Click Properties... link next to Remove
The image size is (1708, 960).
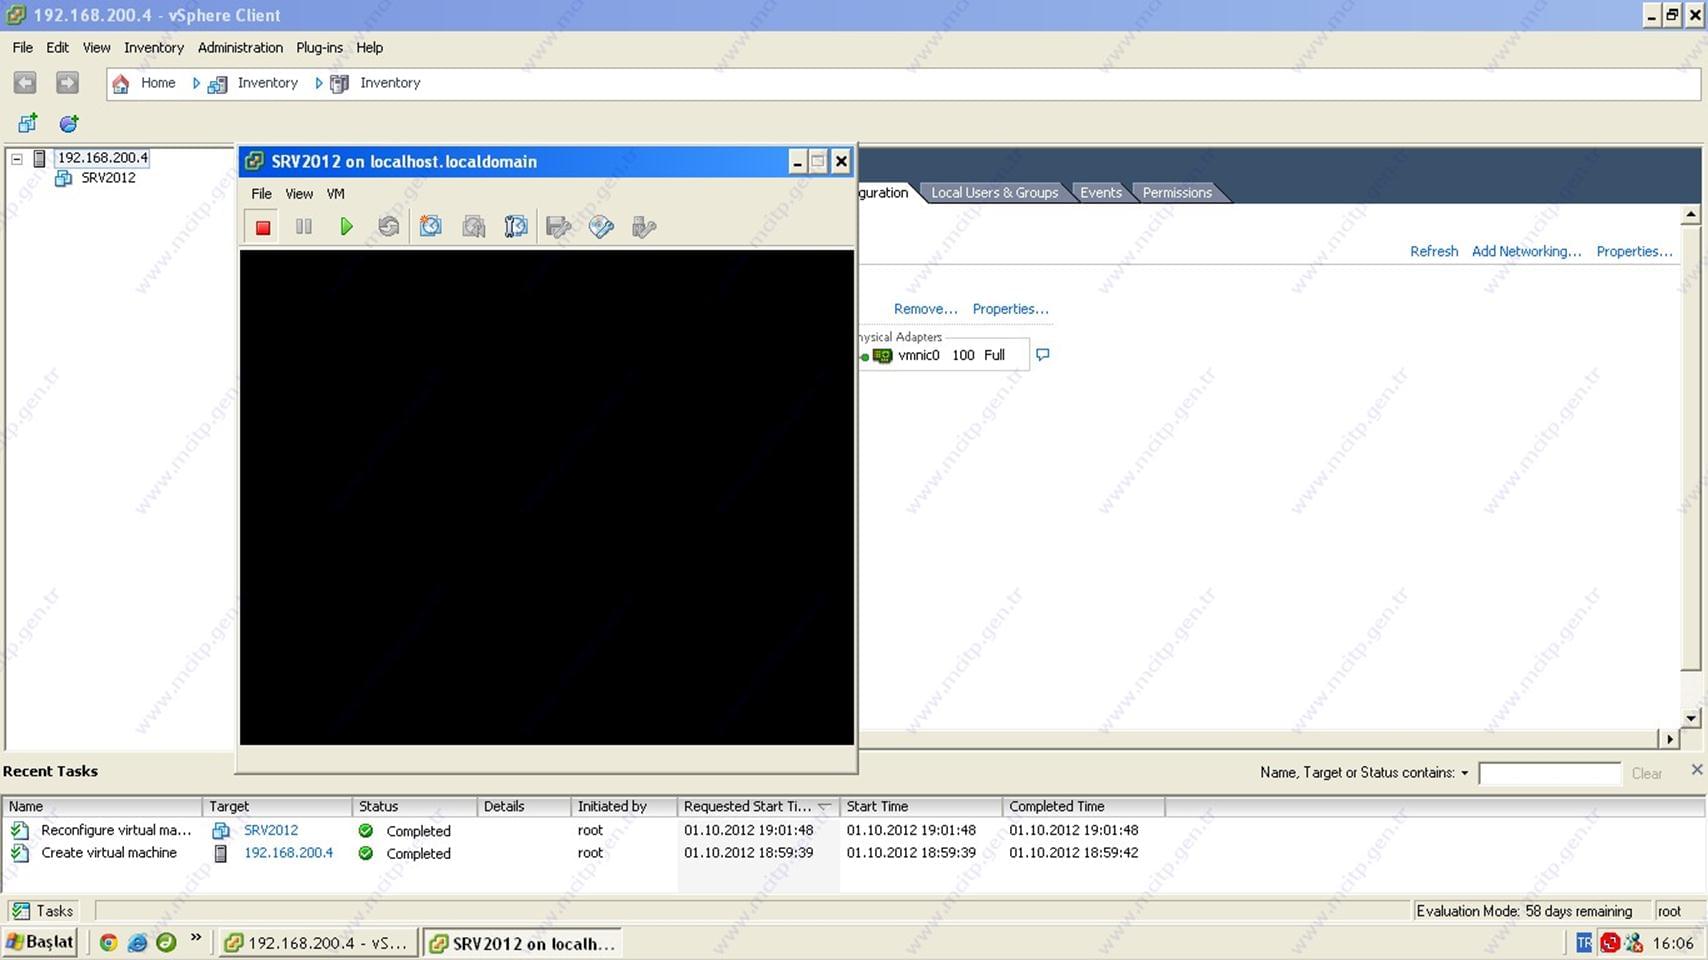[x=1010, y=309]
